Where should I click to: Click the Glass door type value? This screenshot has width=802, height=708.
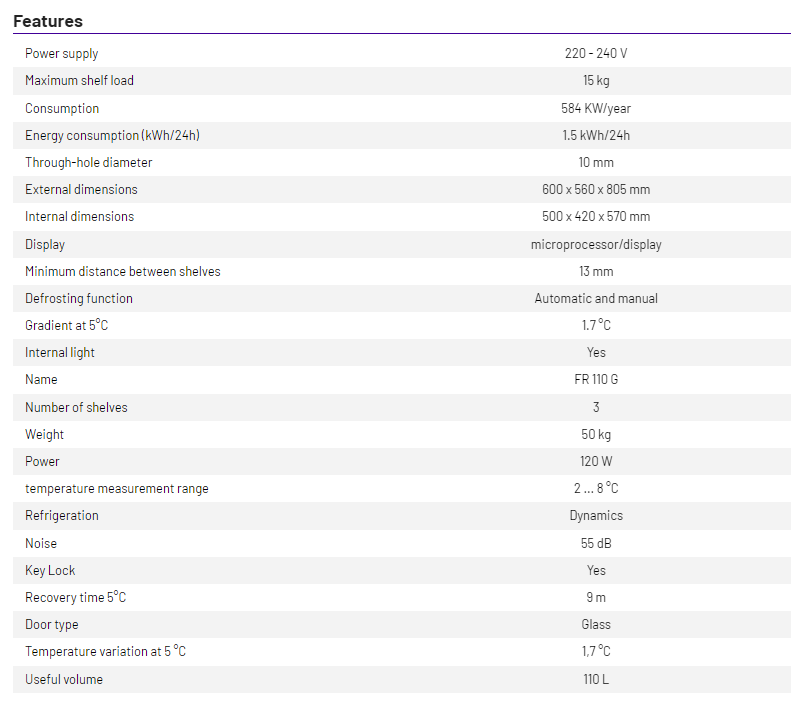click(x=596, y=625)
